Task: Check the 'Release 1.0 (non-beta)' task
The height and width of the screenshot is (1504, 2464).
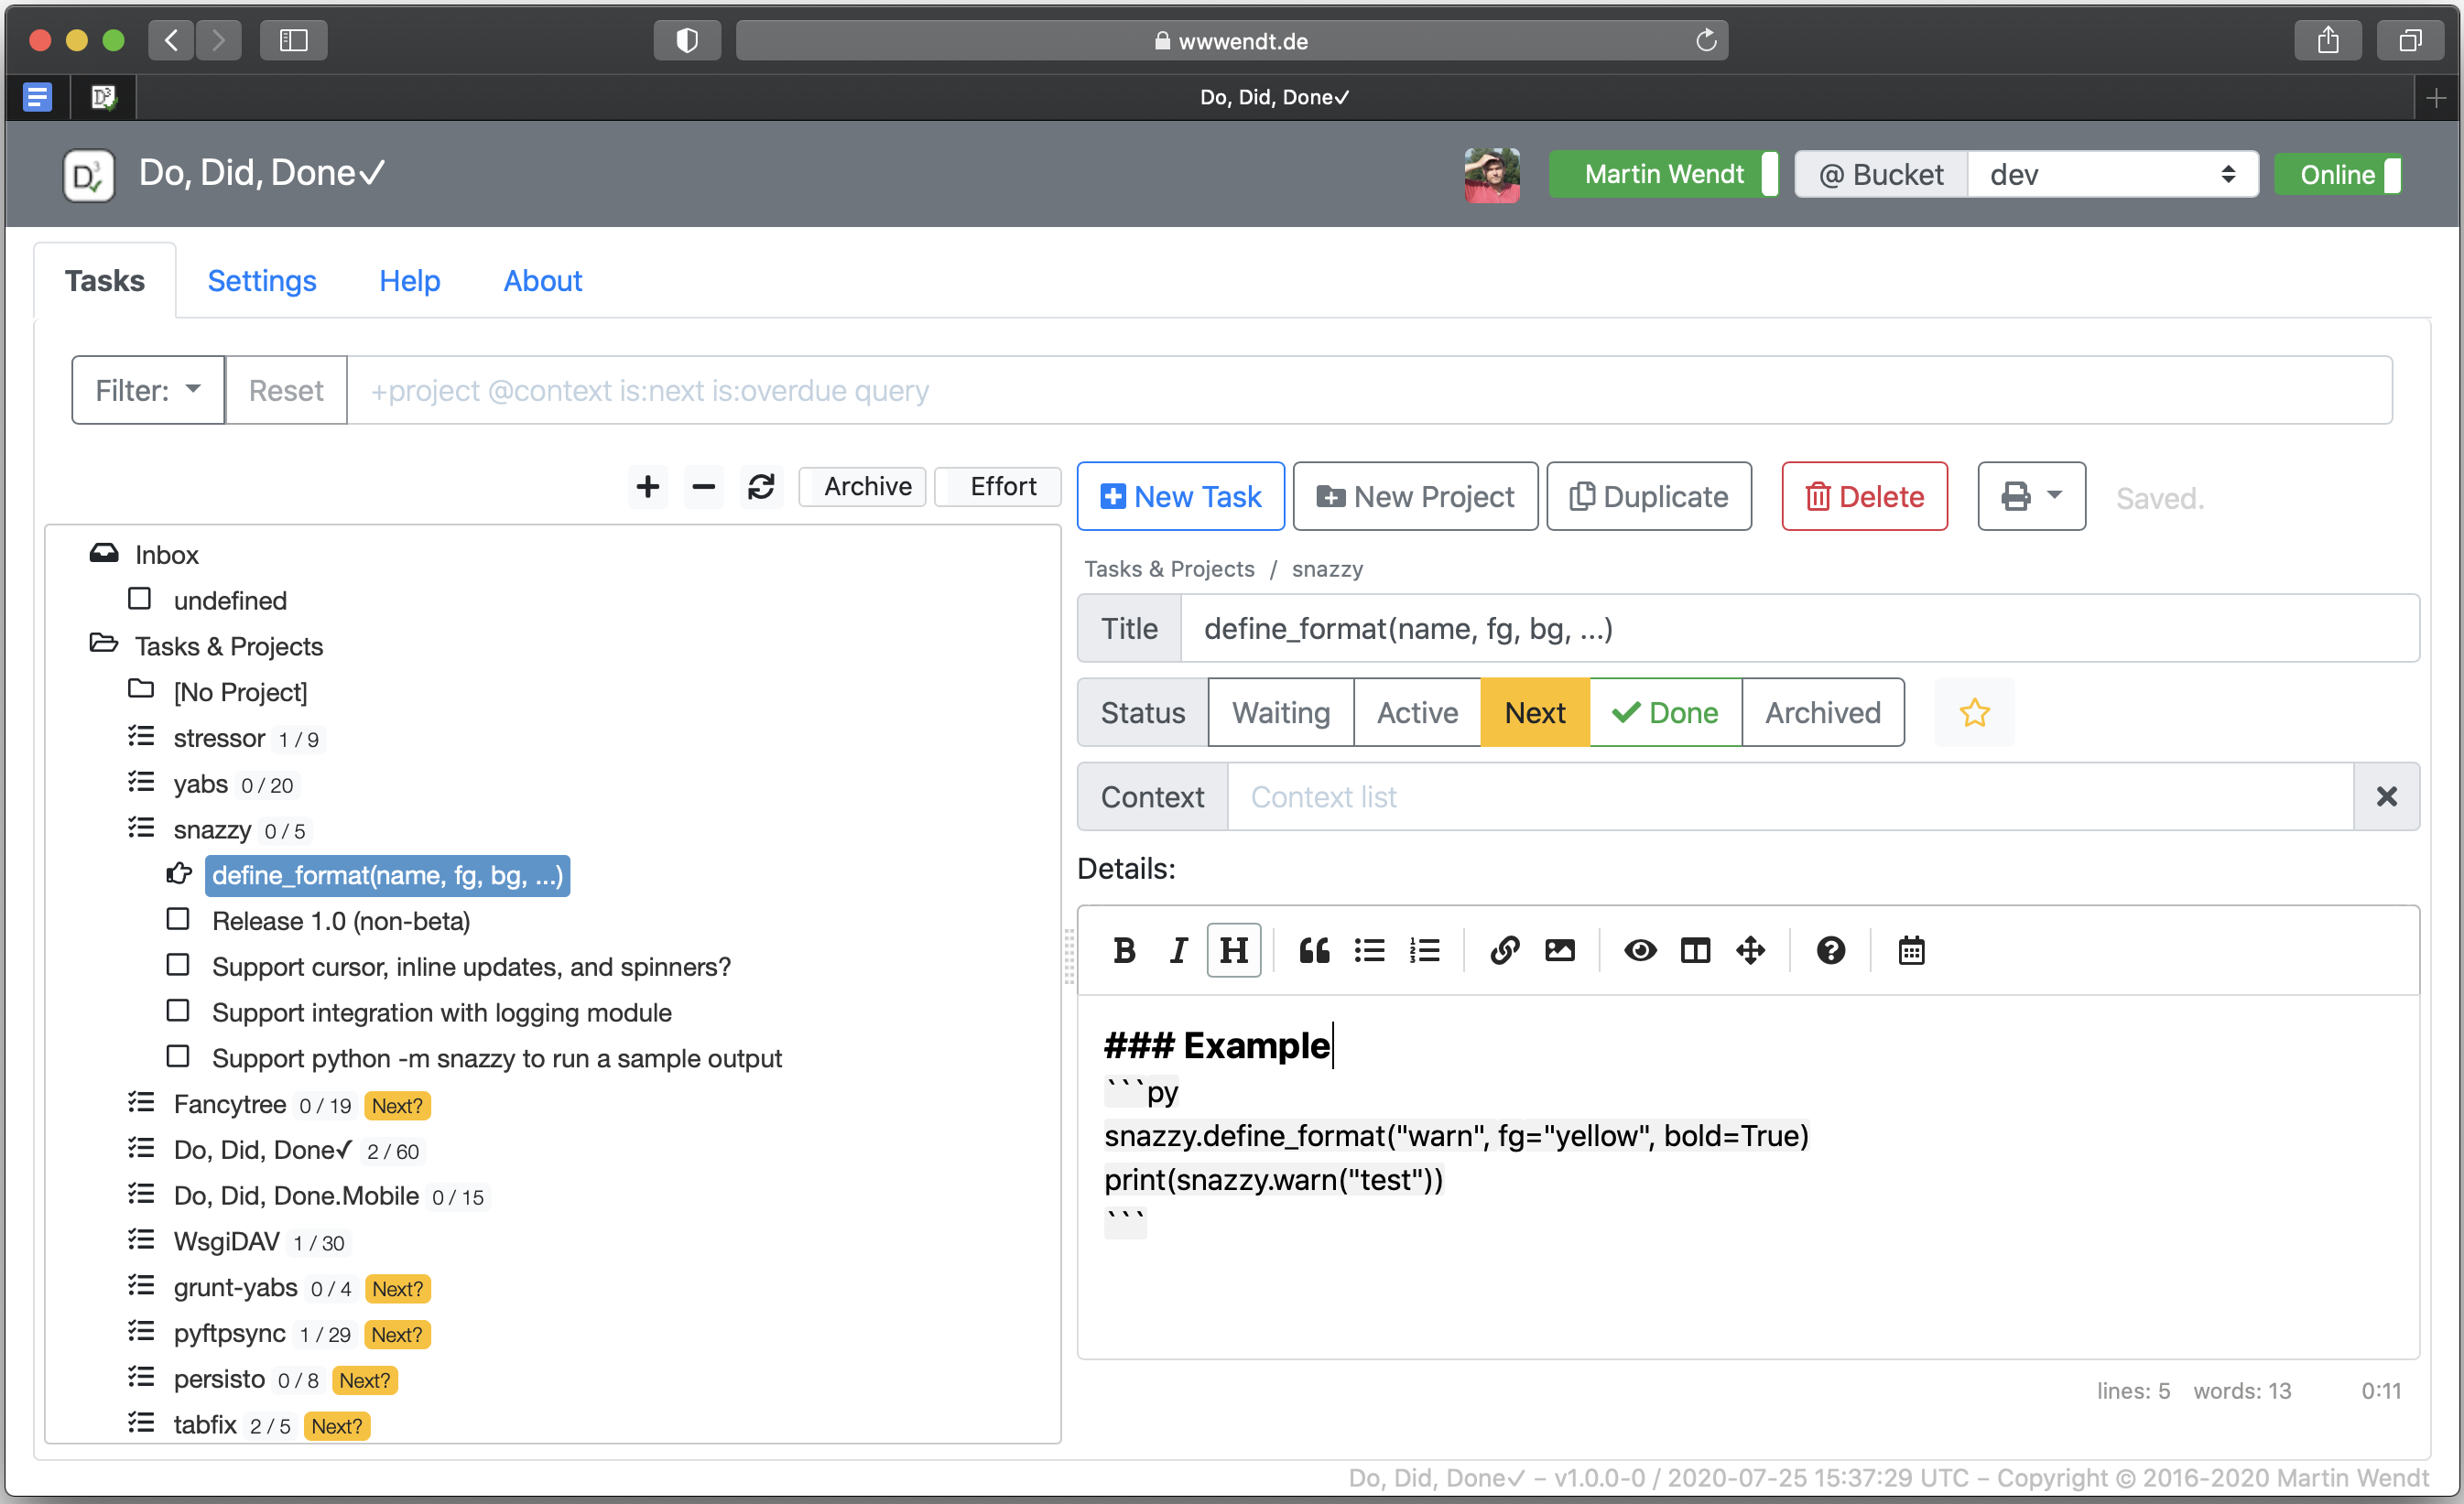Action: pyautogui.click(x=178, y=919)
